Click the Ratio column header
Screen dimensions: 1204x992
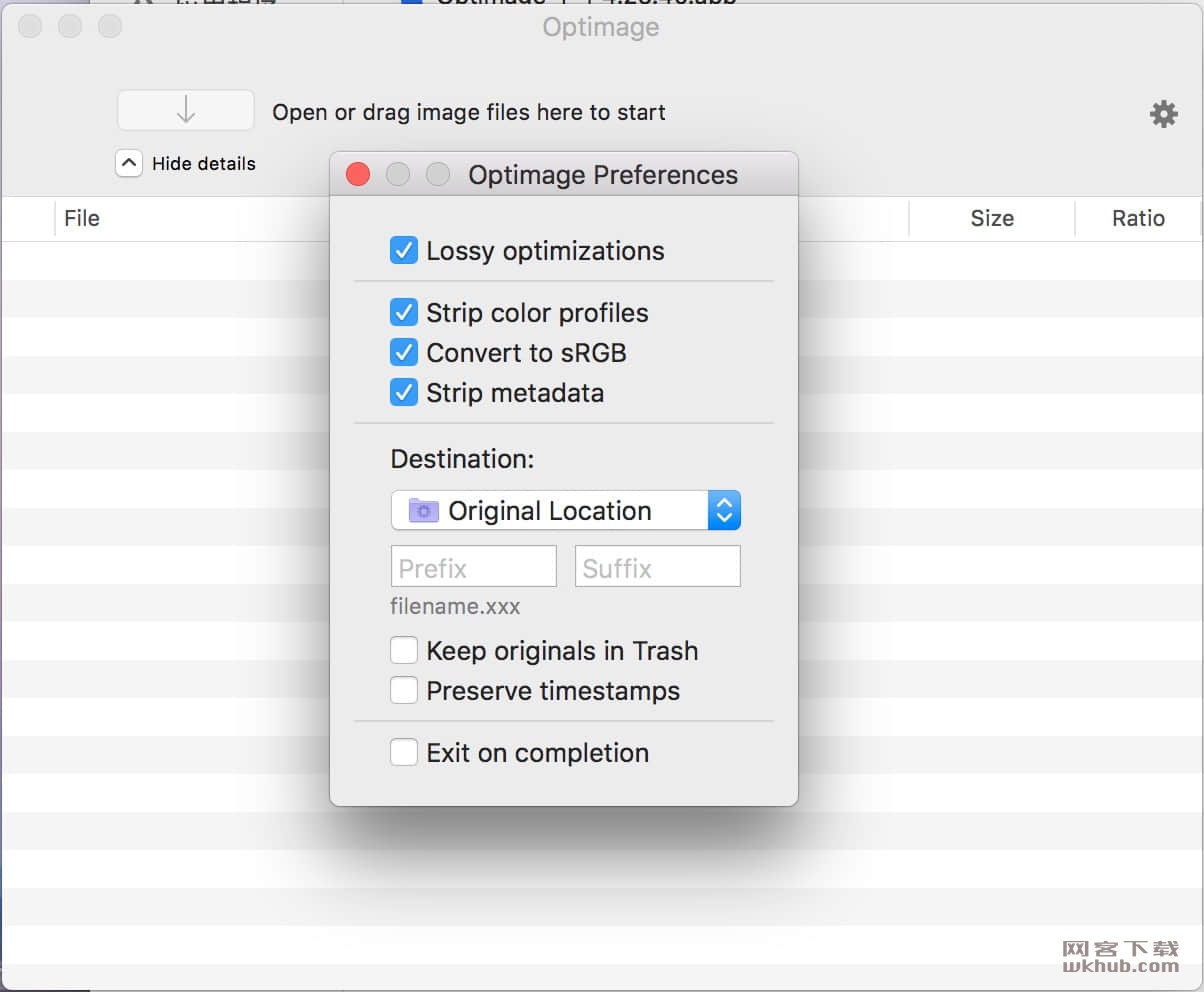pos(1138,218)
